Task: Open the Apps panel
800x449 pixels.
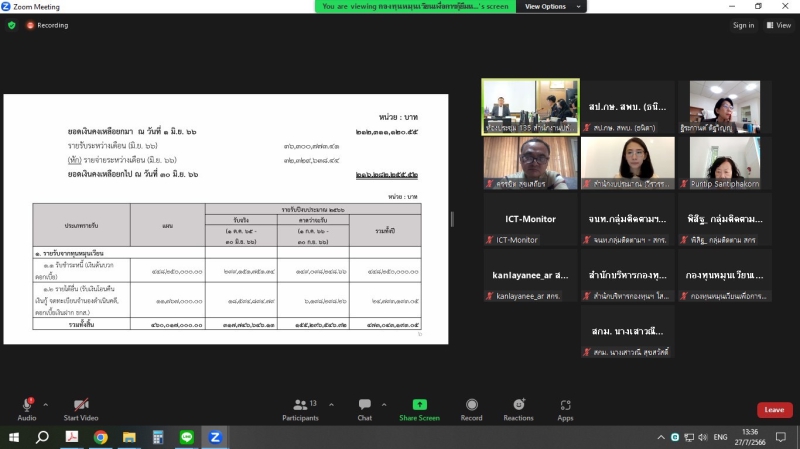Action: (x=565, y=410)
